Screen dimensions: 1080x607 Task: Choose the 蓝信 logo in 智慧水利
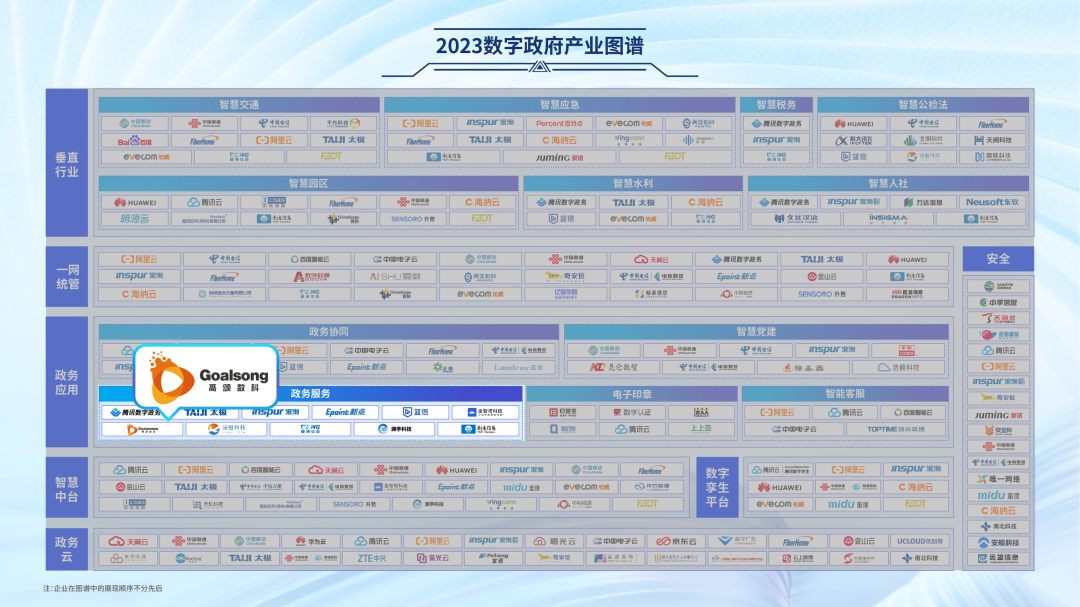561,219
